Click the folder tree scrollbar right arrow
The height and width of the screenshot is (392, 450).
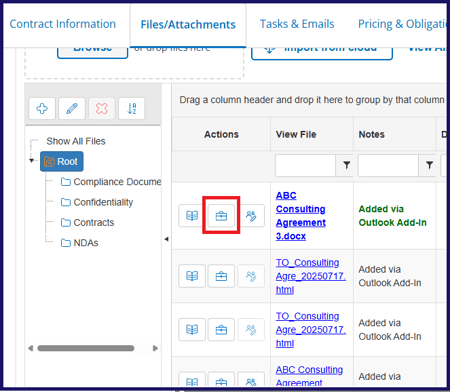(155, 348)
